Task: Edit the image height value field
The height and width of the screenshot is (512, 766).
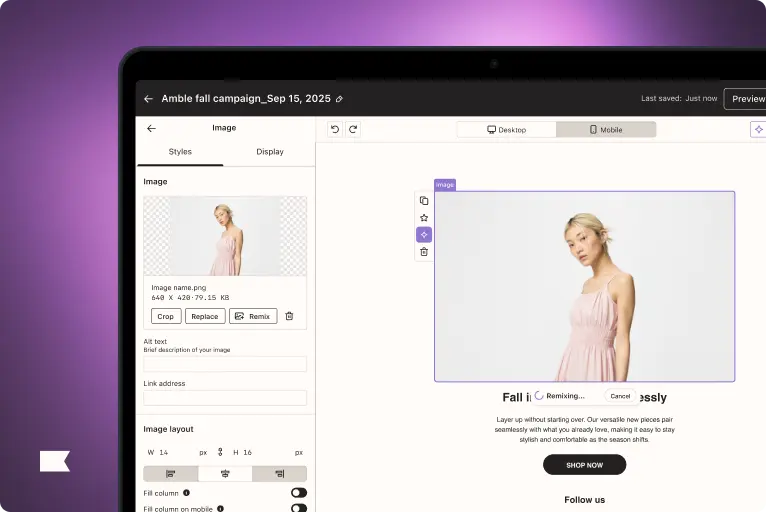Action: pos(268,452)
